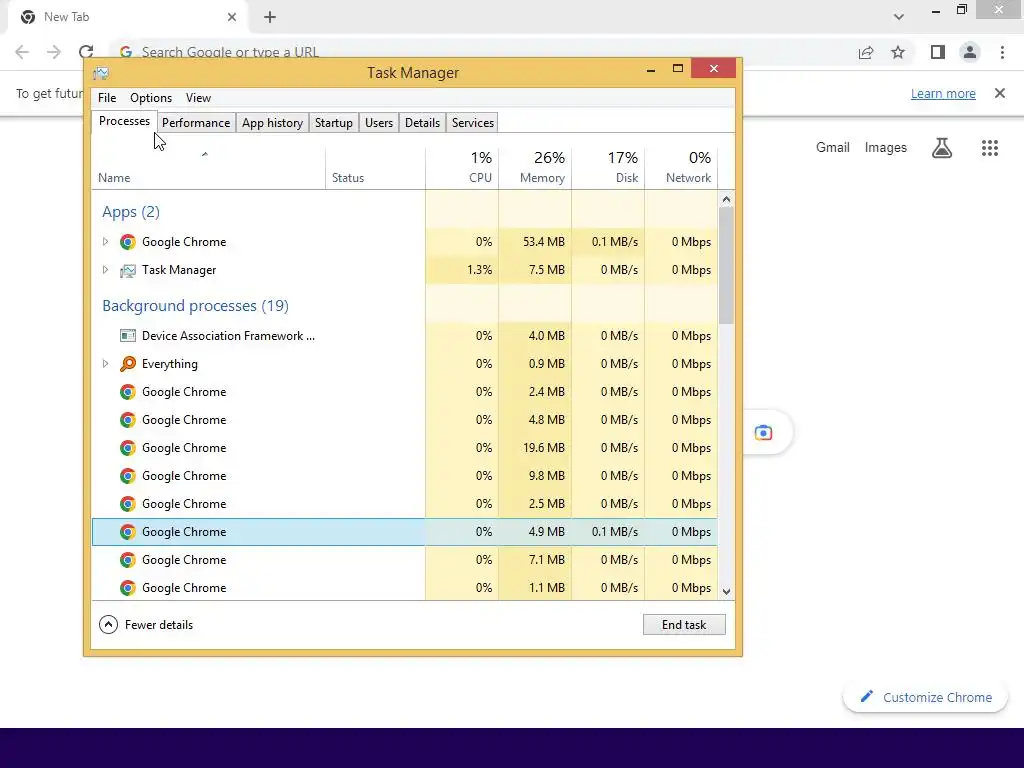Click the share page icon in the address bar
Viewport: 1024px width, 768px height.
[866, 52]
